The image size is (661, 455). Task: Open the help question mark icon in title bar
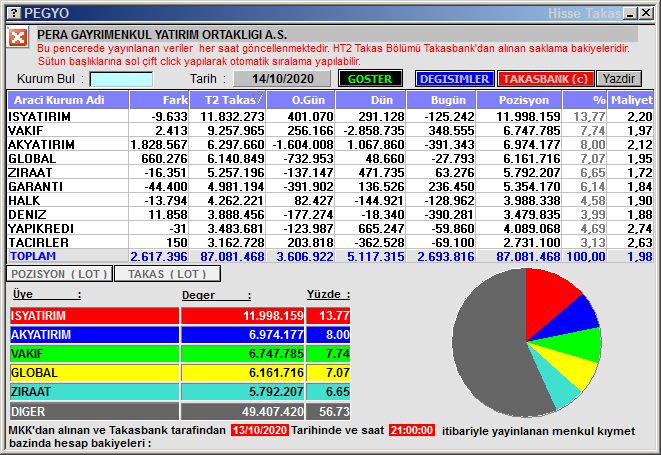[x=14, y=13]
